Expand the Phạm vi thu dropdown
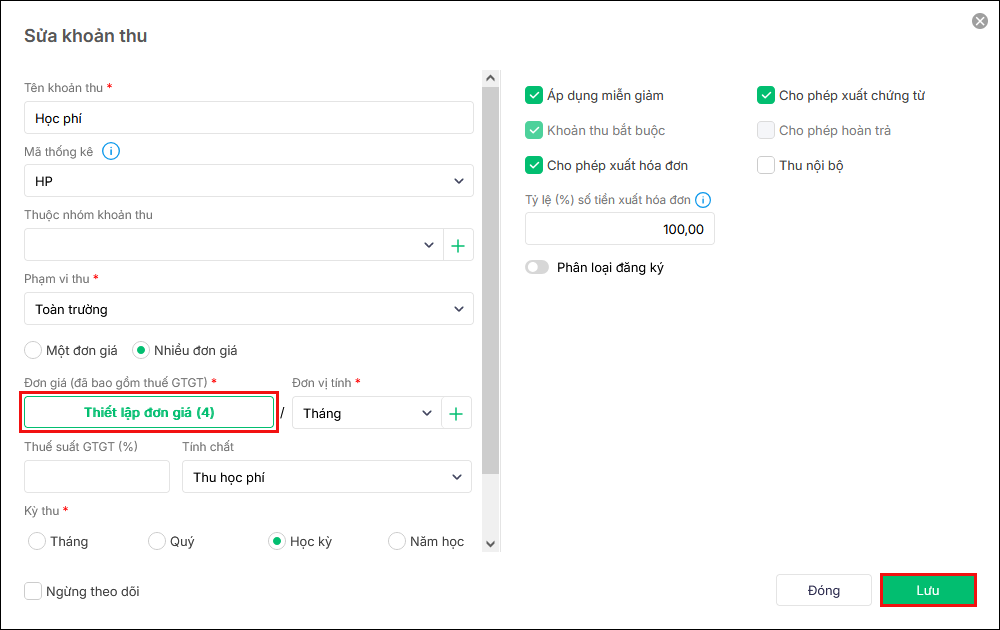The image size is (1000, 630). (248, 309)
